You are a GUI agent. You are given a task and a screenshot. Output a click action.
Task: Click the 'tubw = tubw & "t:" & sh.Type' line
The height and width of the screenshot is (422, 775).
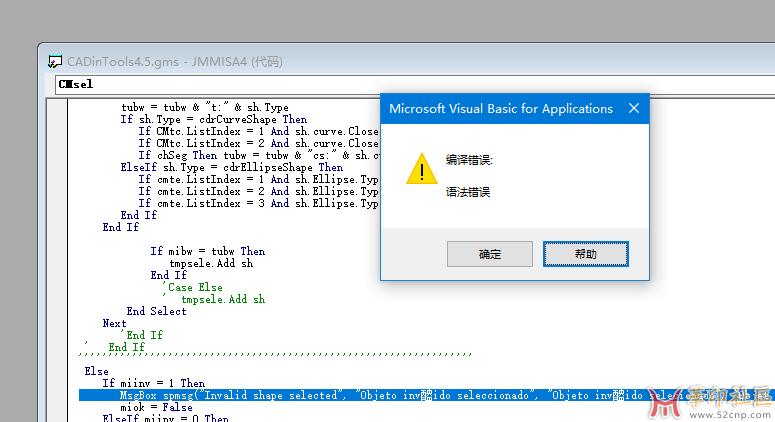(205, 107)
